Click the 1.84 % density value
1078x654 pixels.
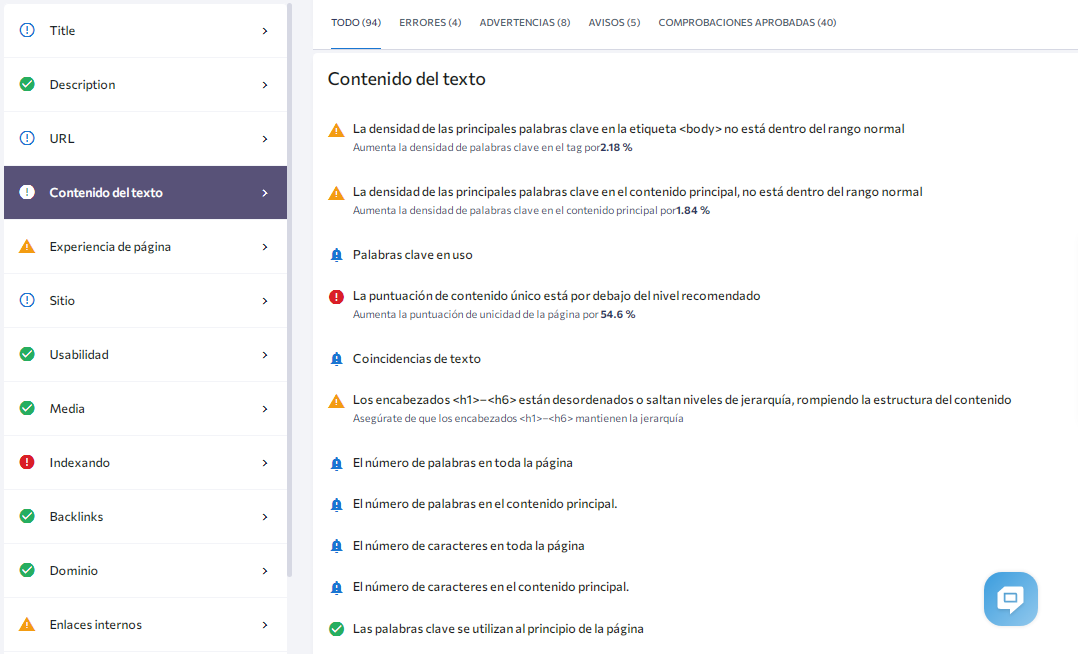tap(693, 210)
